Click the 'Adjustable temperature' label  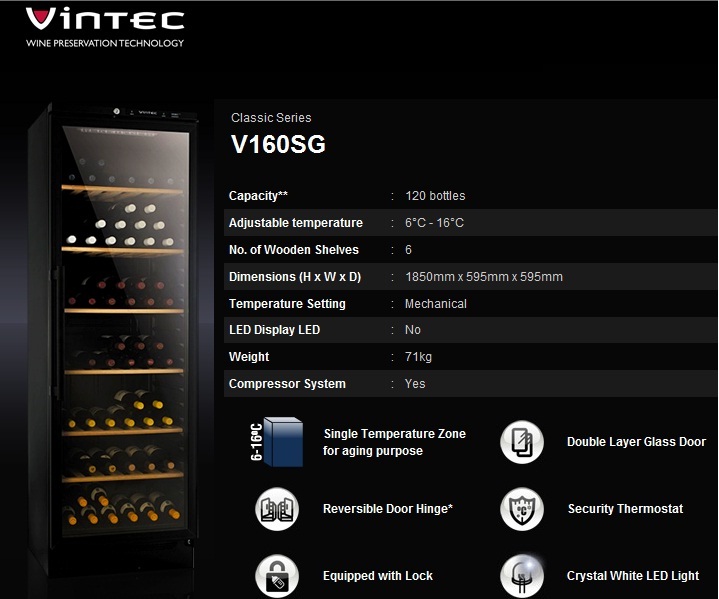(296, 223)
